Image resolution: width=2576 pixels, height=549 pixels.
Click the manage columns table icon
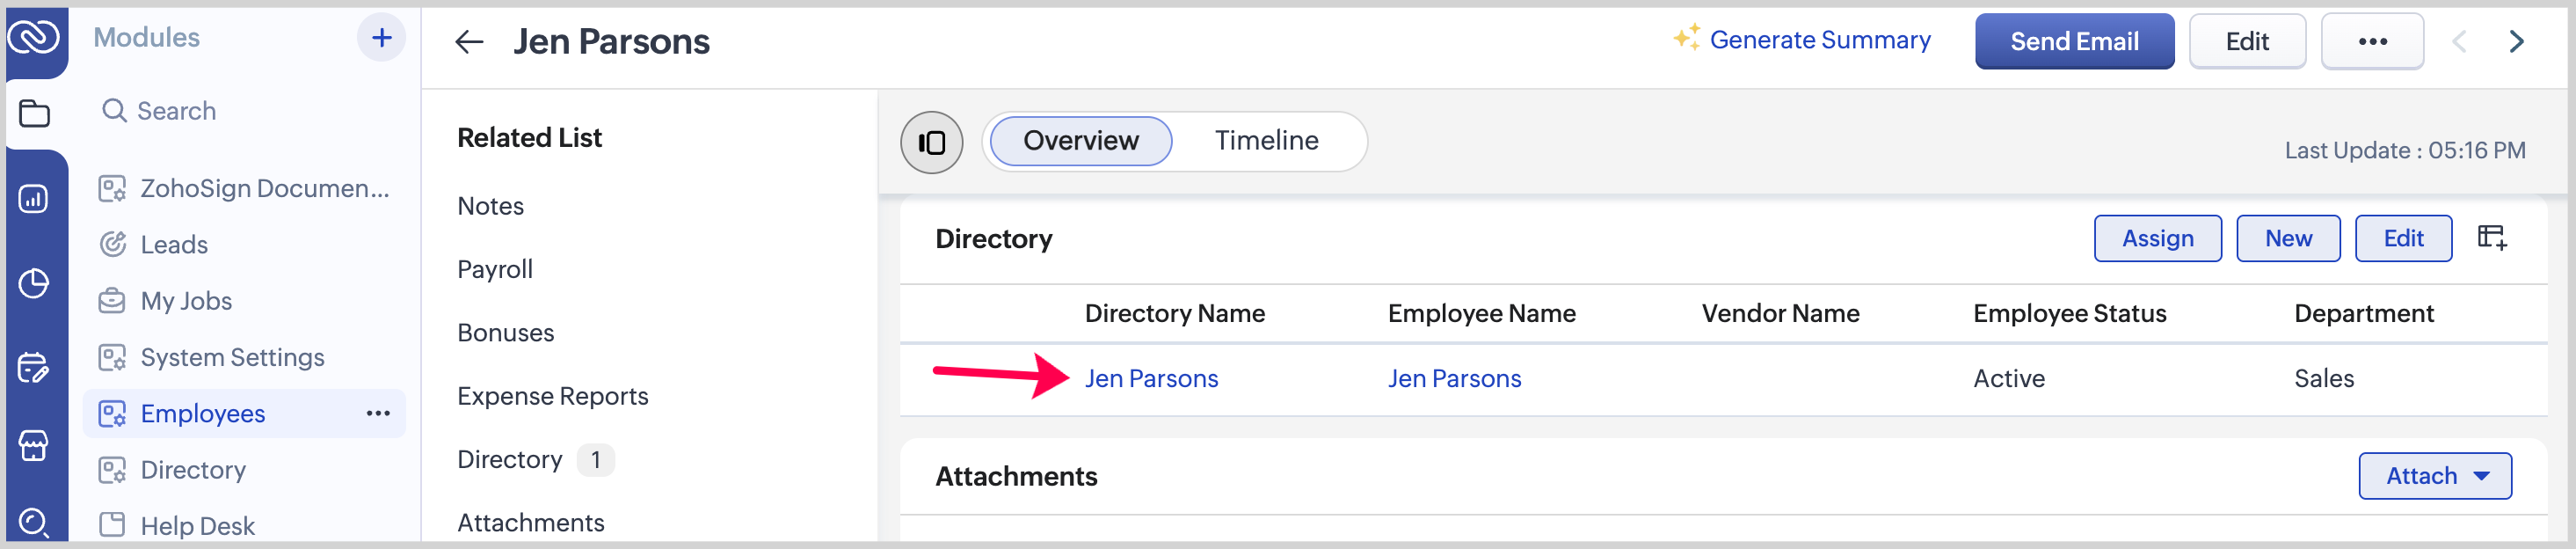click(x=2491, y=238)
